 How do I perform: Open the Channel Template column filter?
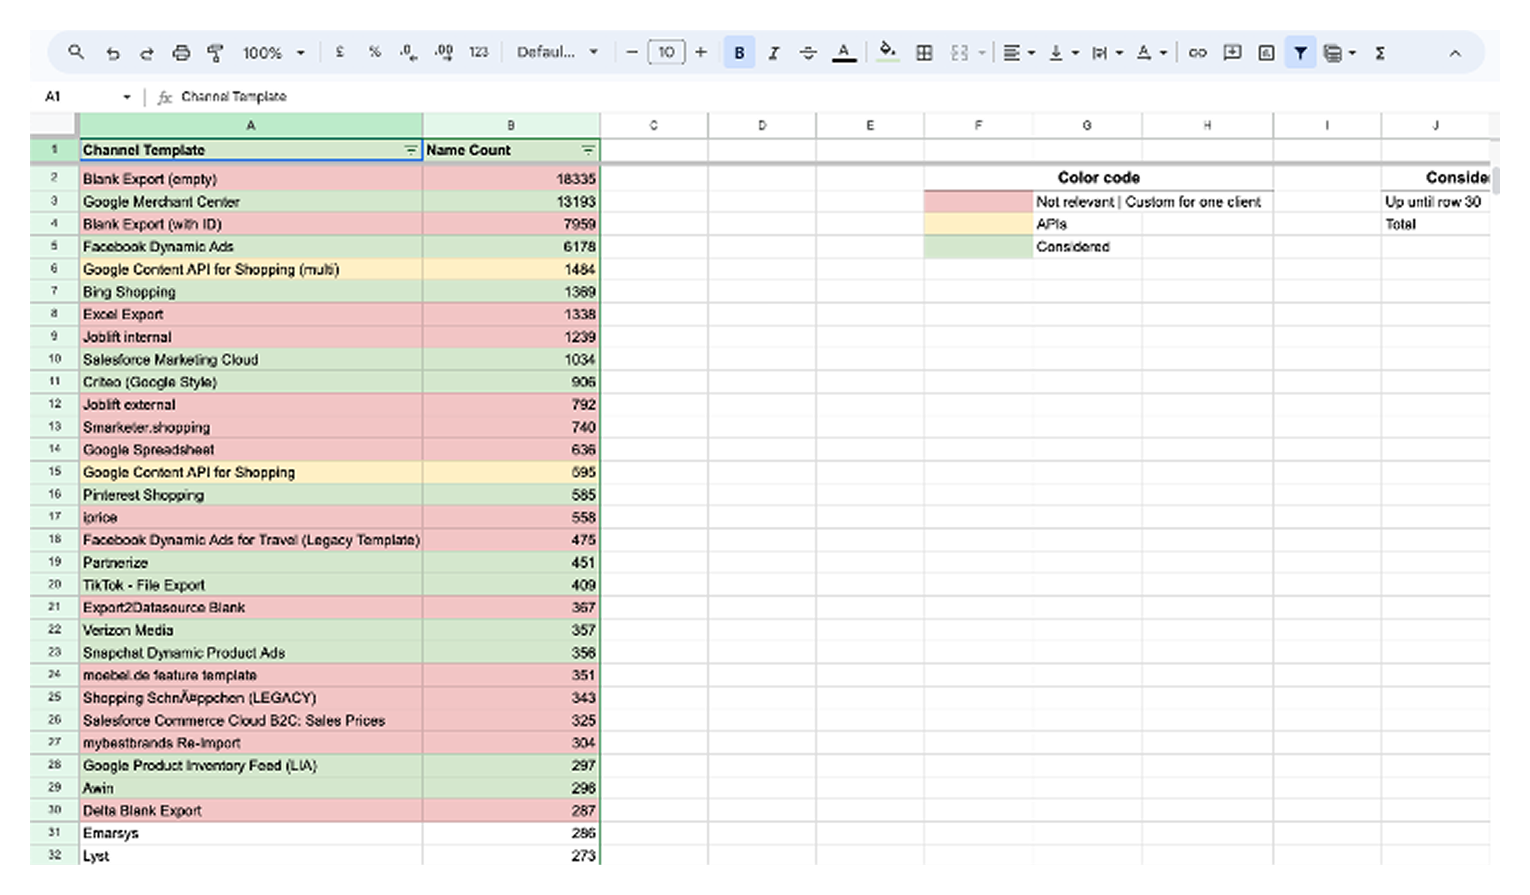(410, 150)
